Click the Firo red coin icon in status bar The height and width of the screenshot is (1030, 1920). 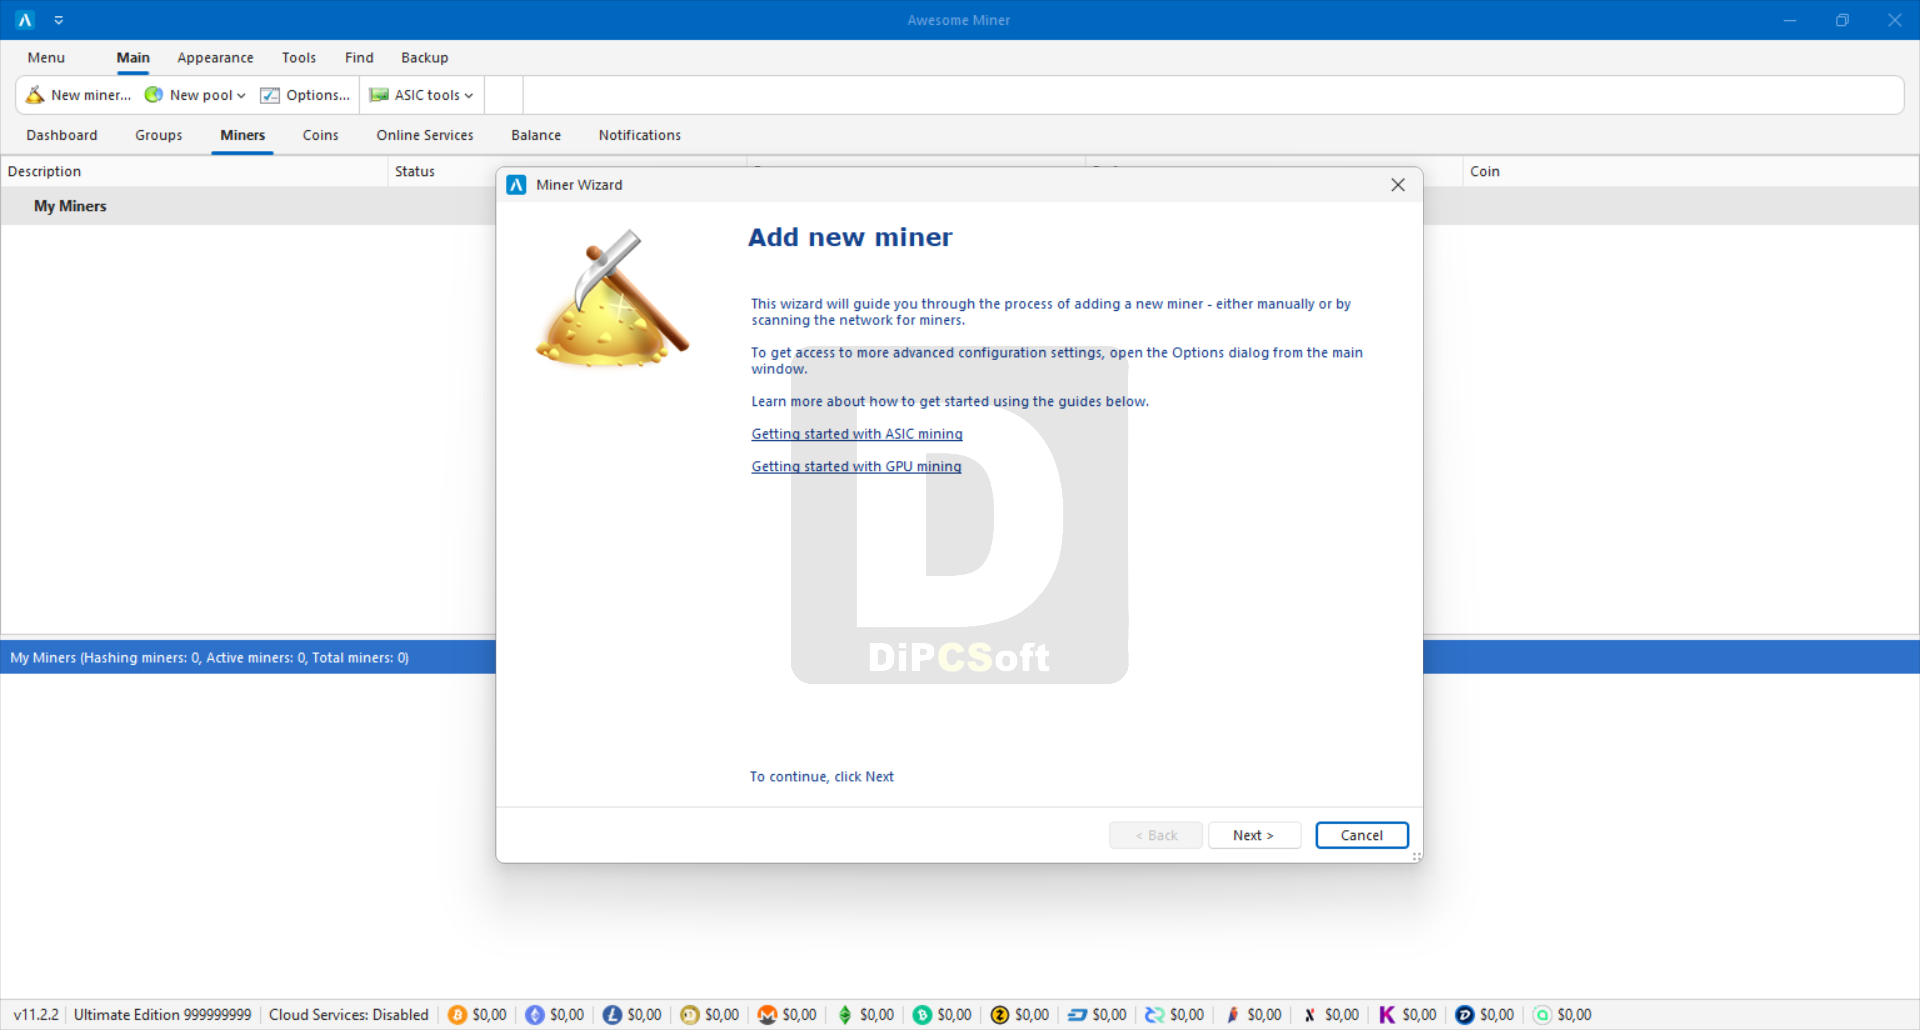coord(1232,1015)
